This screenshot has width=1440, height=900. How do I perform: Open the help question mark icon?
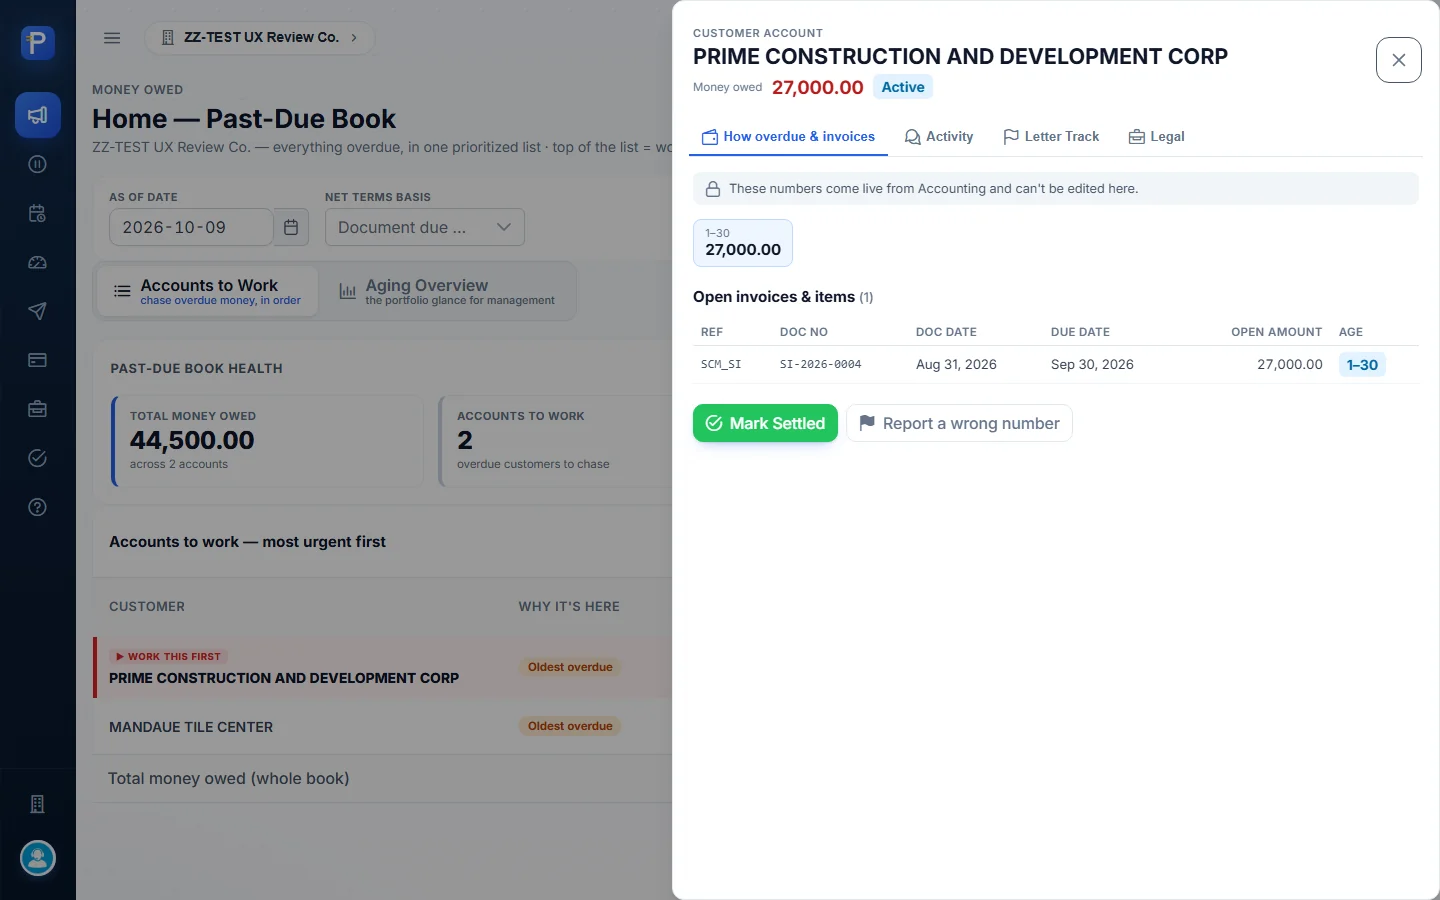tap(38, 507)
